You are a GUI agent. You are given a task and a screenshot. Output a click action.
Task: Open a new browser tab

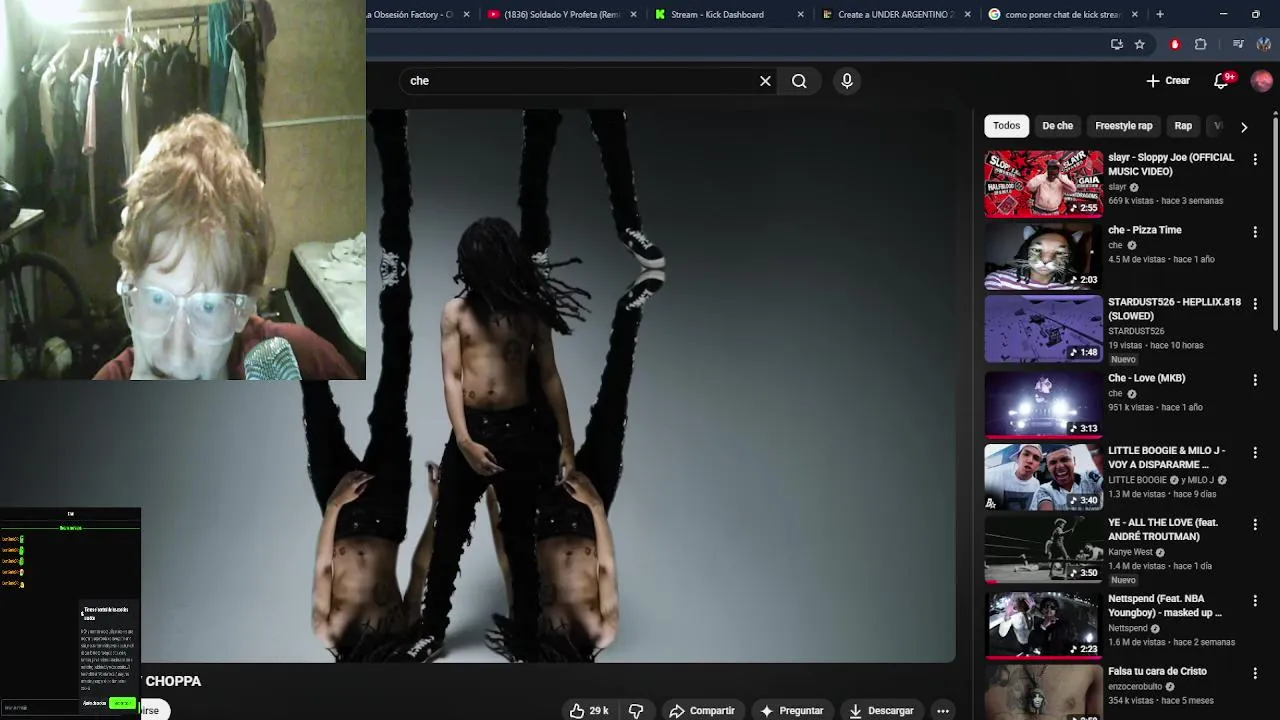coord(1160,14)
